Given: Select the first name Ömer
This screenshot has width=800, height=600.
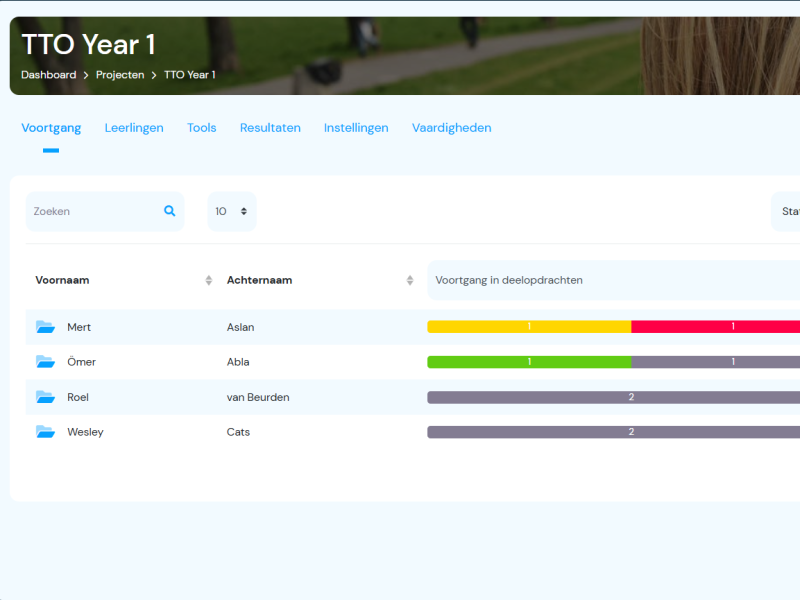Looking at the screenshot, I should (x=82, y=362).
